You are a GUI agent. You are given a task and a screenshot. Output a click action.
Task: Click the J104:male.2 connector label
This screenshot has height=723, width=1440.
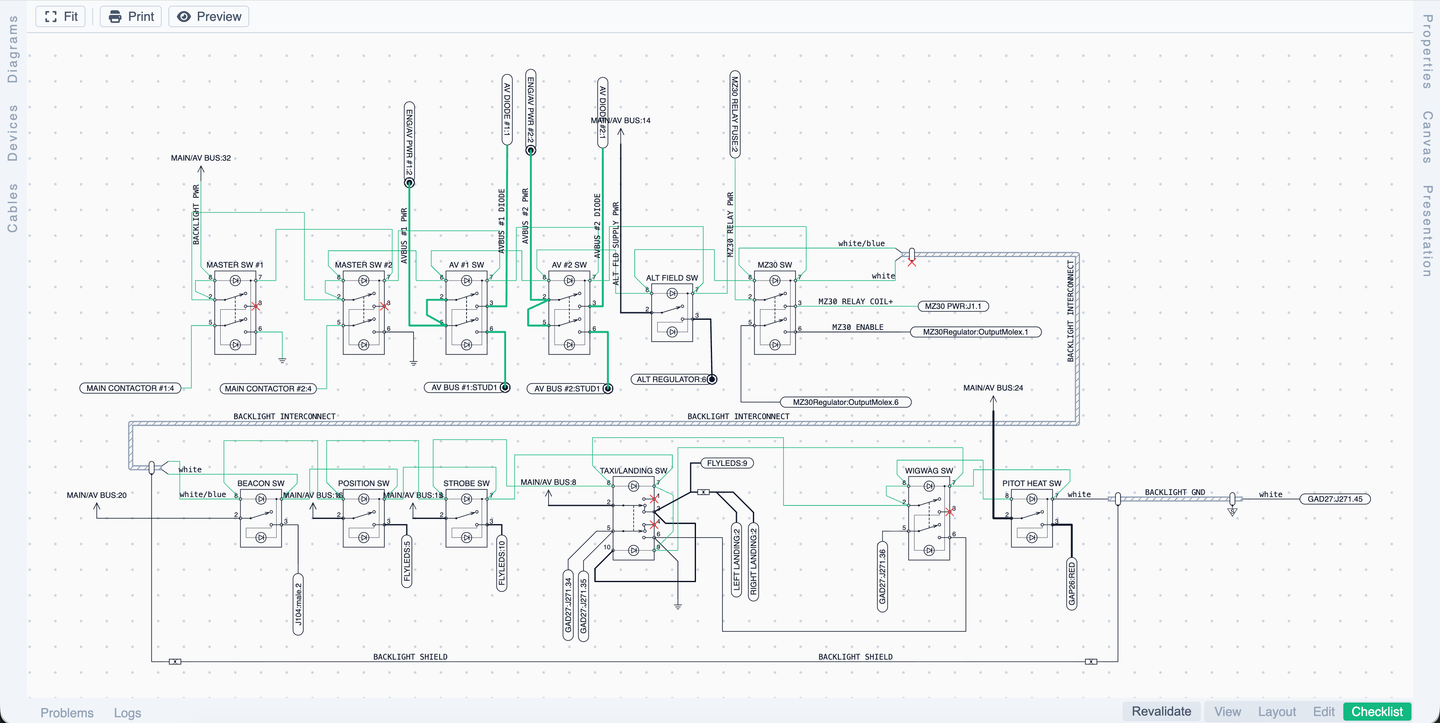pyautogui.click(x=298, y=604)
